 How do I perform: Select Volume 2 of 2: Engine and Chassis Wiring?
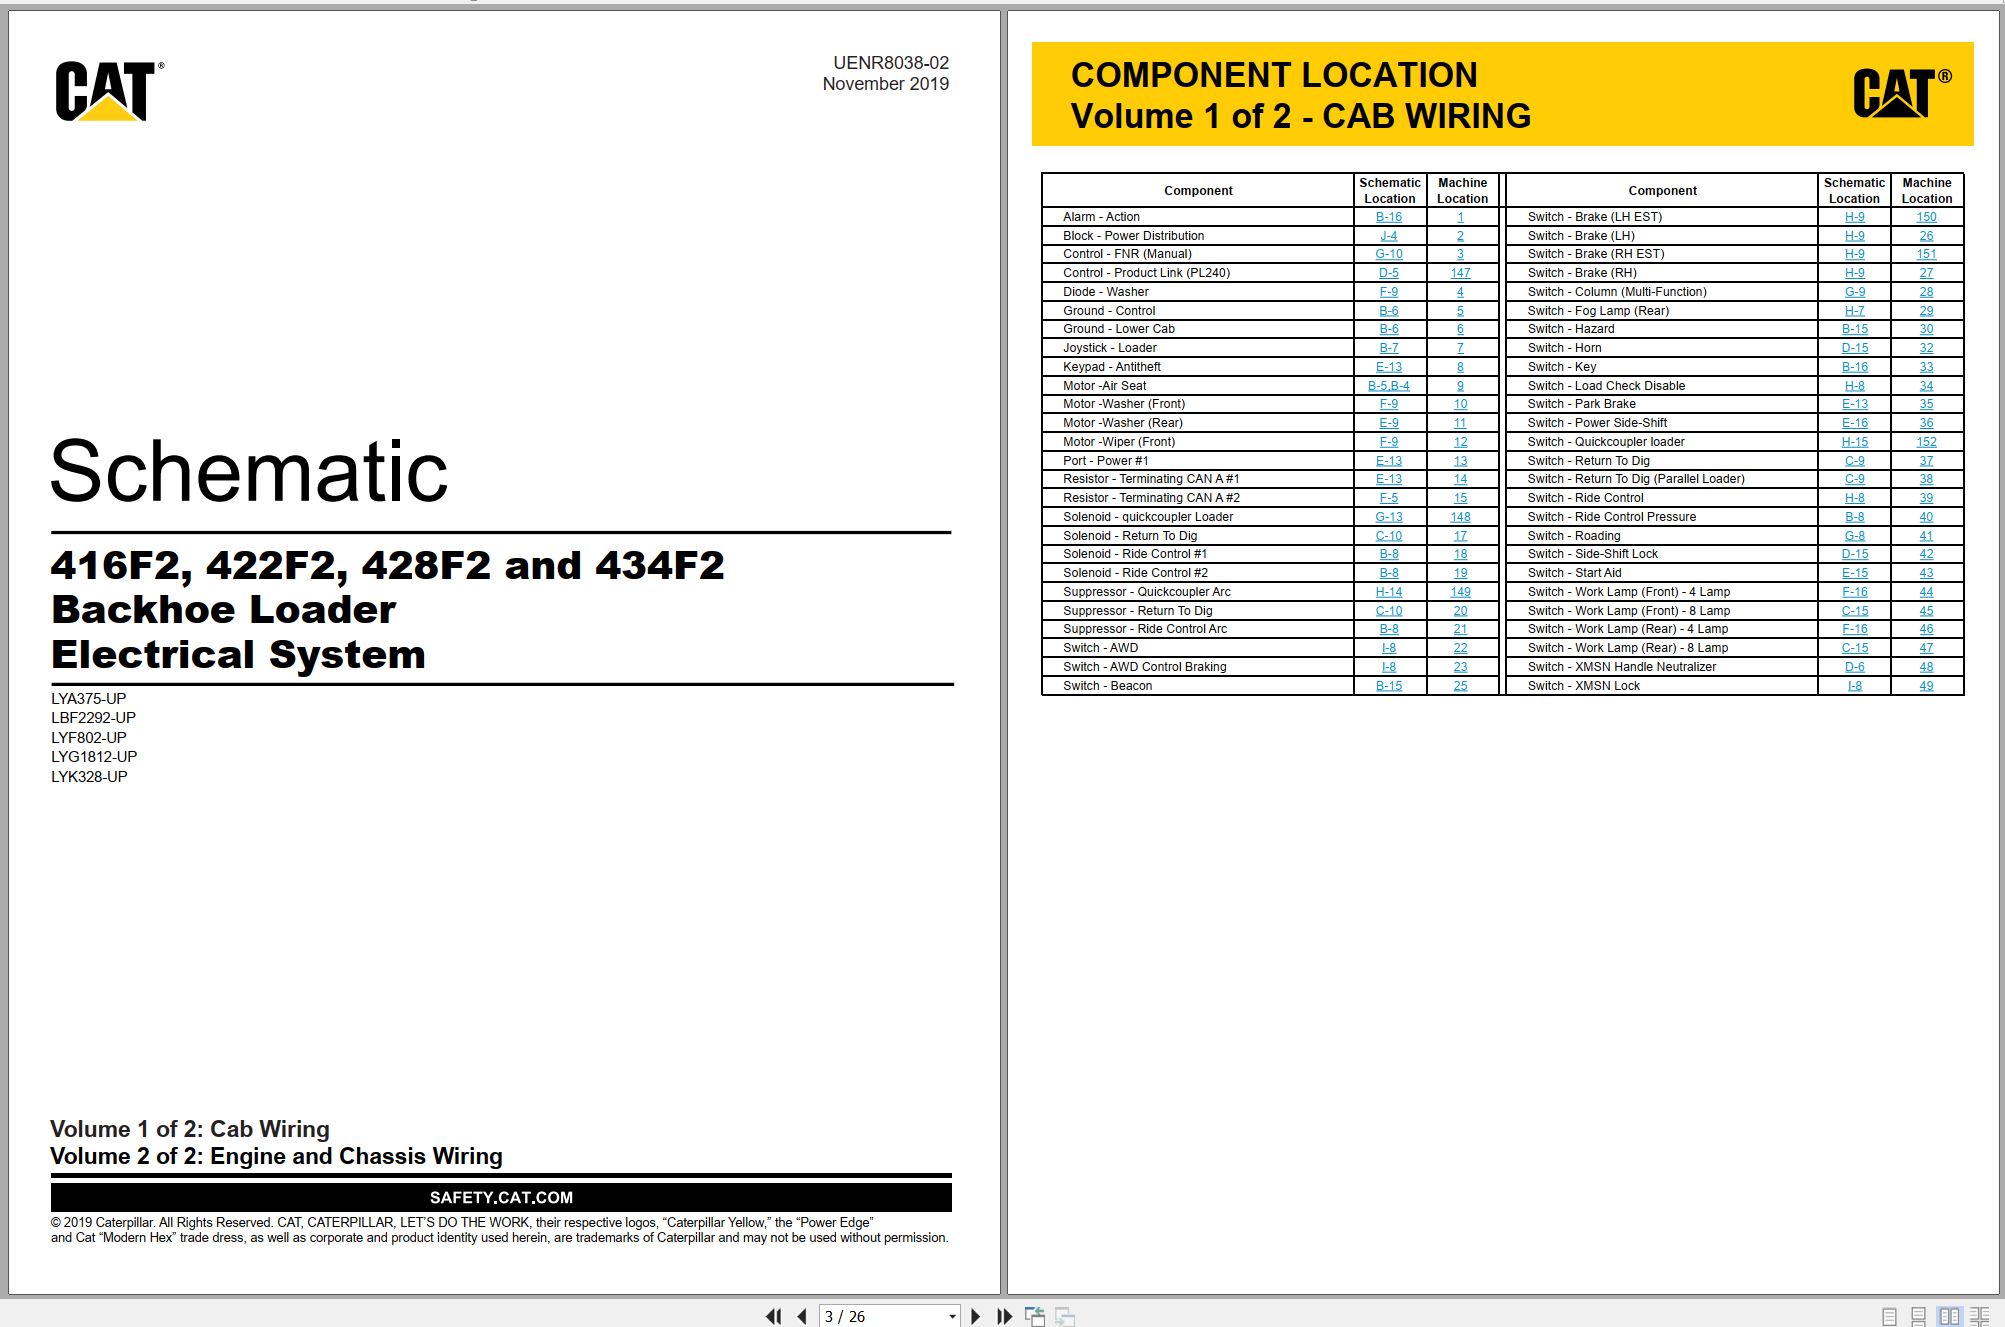(276, 1157)
